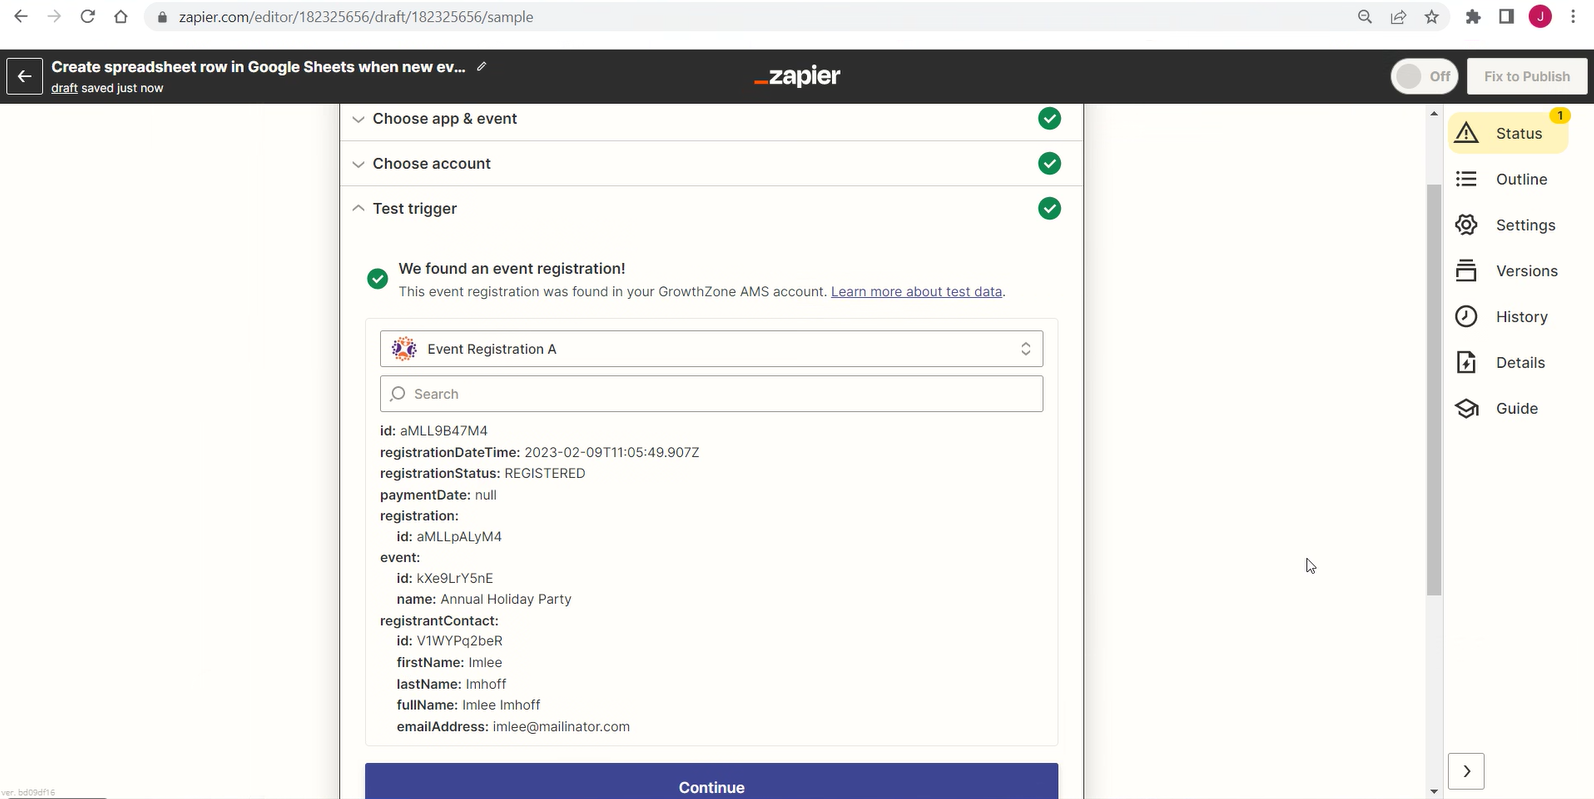Screen dimensions: 1594x799
Task: Open the browser side panel
Action: coord(1506,17)
